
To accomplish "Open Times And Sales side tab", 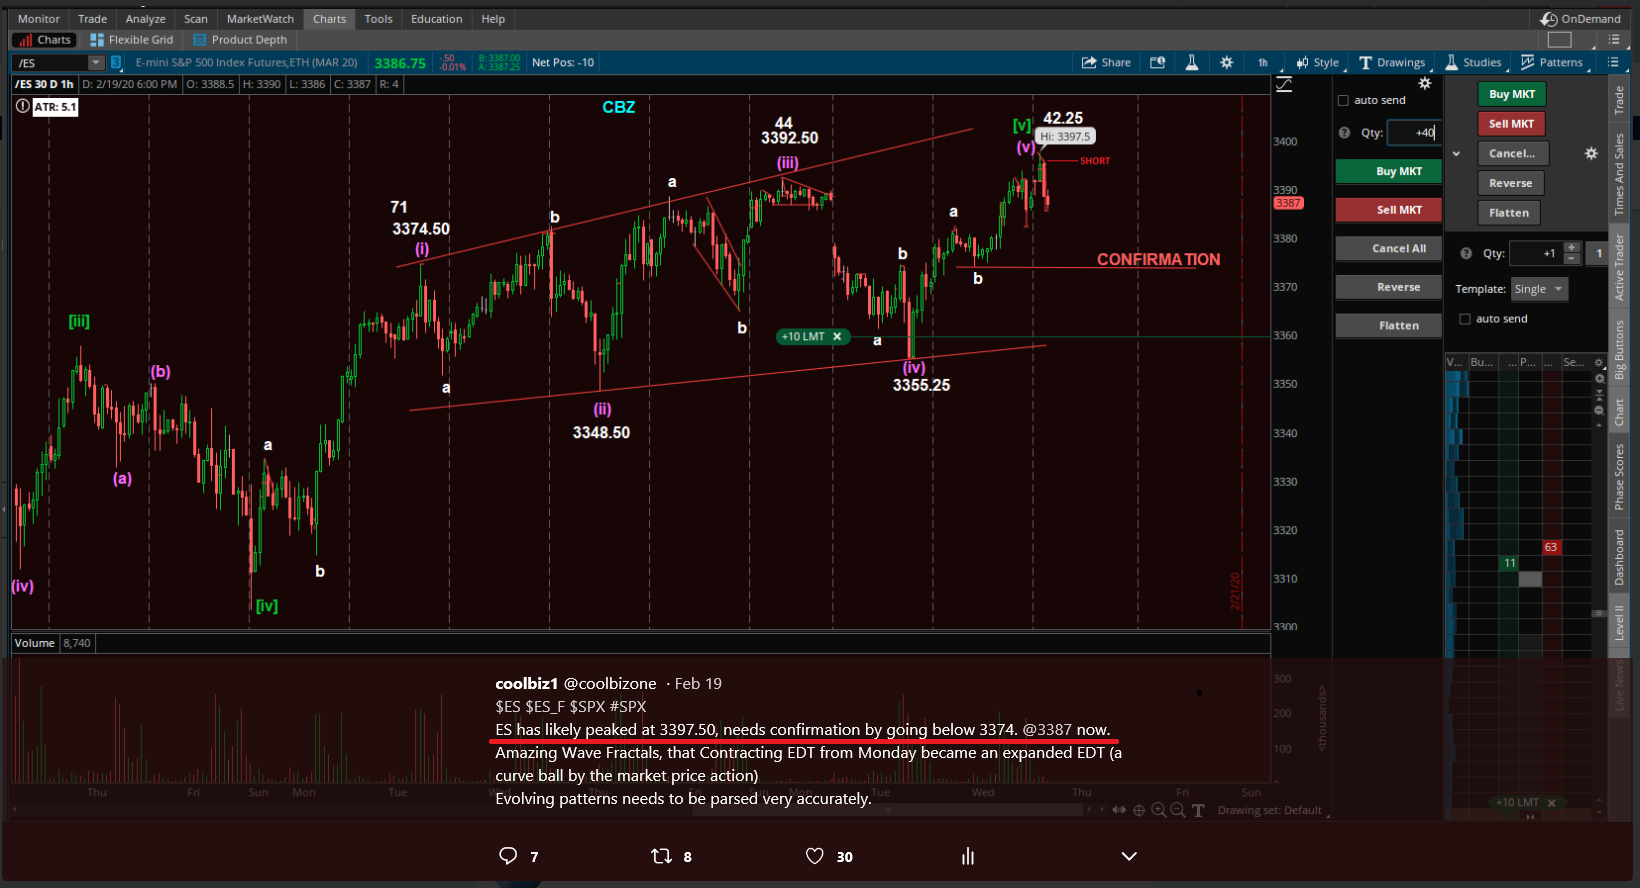I will point(1620,174).
